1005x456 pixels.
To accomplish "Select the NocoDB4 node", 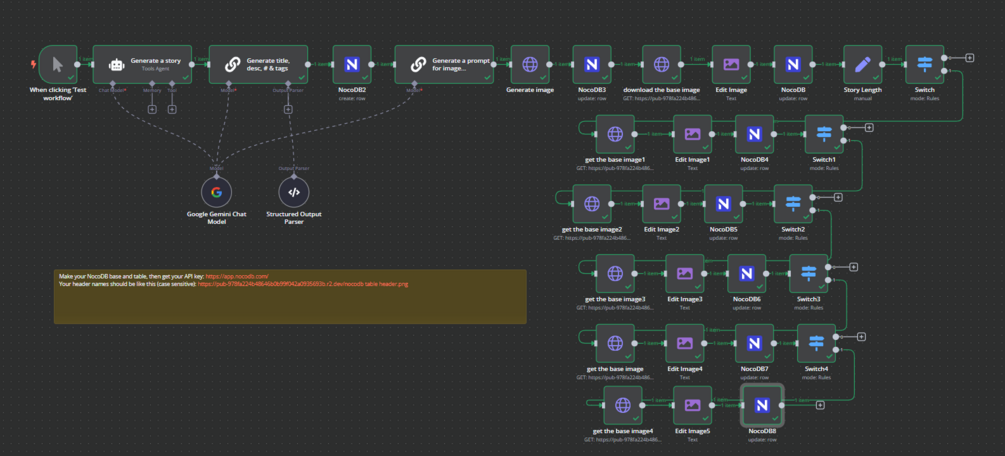I will pos(754,134).
